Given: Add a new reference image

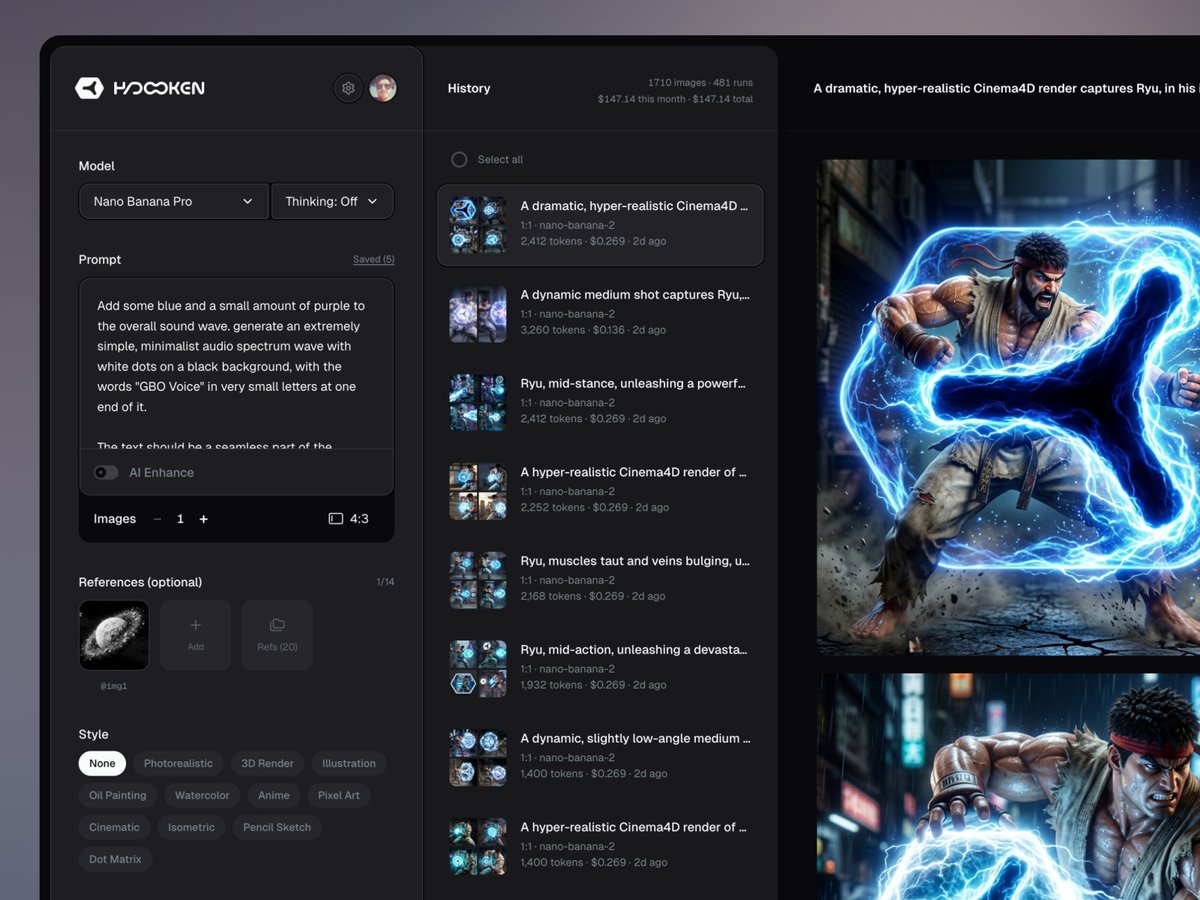Looking at the screenshot, I should 196,635.
